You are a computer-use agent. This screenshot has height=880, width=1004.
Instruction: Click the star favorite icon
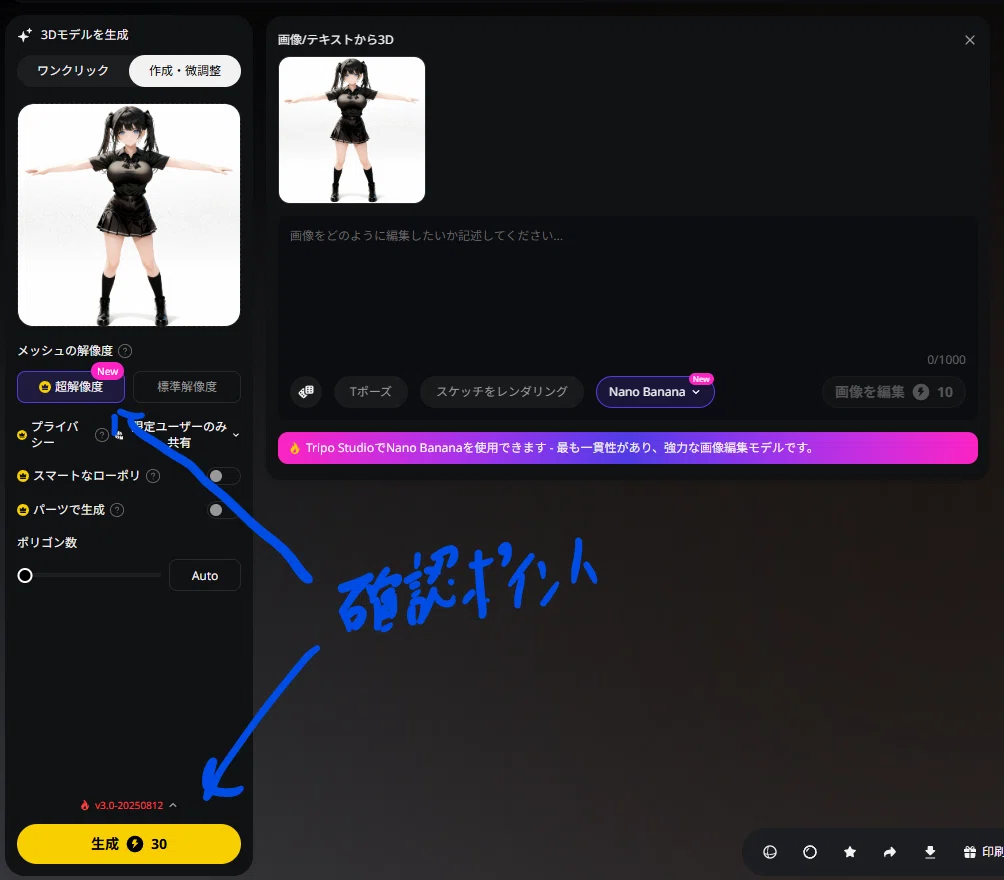(x=850, y=852)
